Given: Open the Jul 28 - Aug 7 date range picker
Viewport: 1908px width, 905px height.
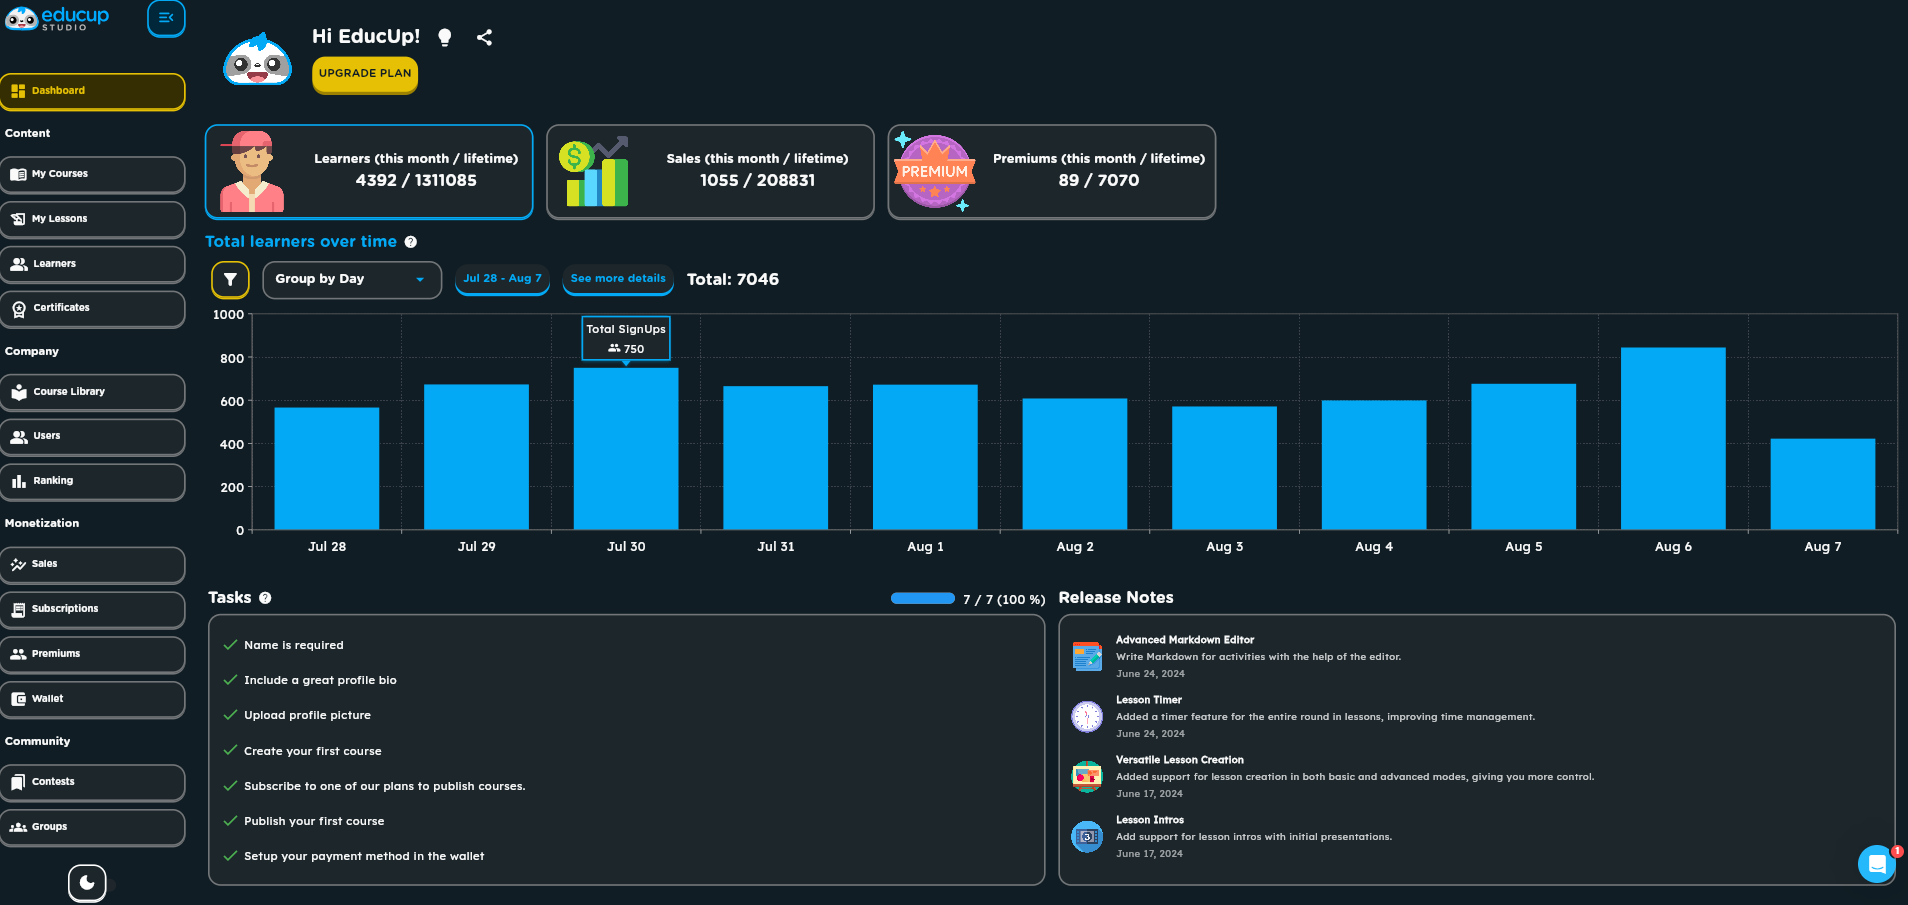Looking at the screenshot, I should (x=502, y=279).
